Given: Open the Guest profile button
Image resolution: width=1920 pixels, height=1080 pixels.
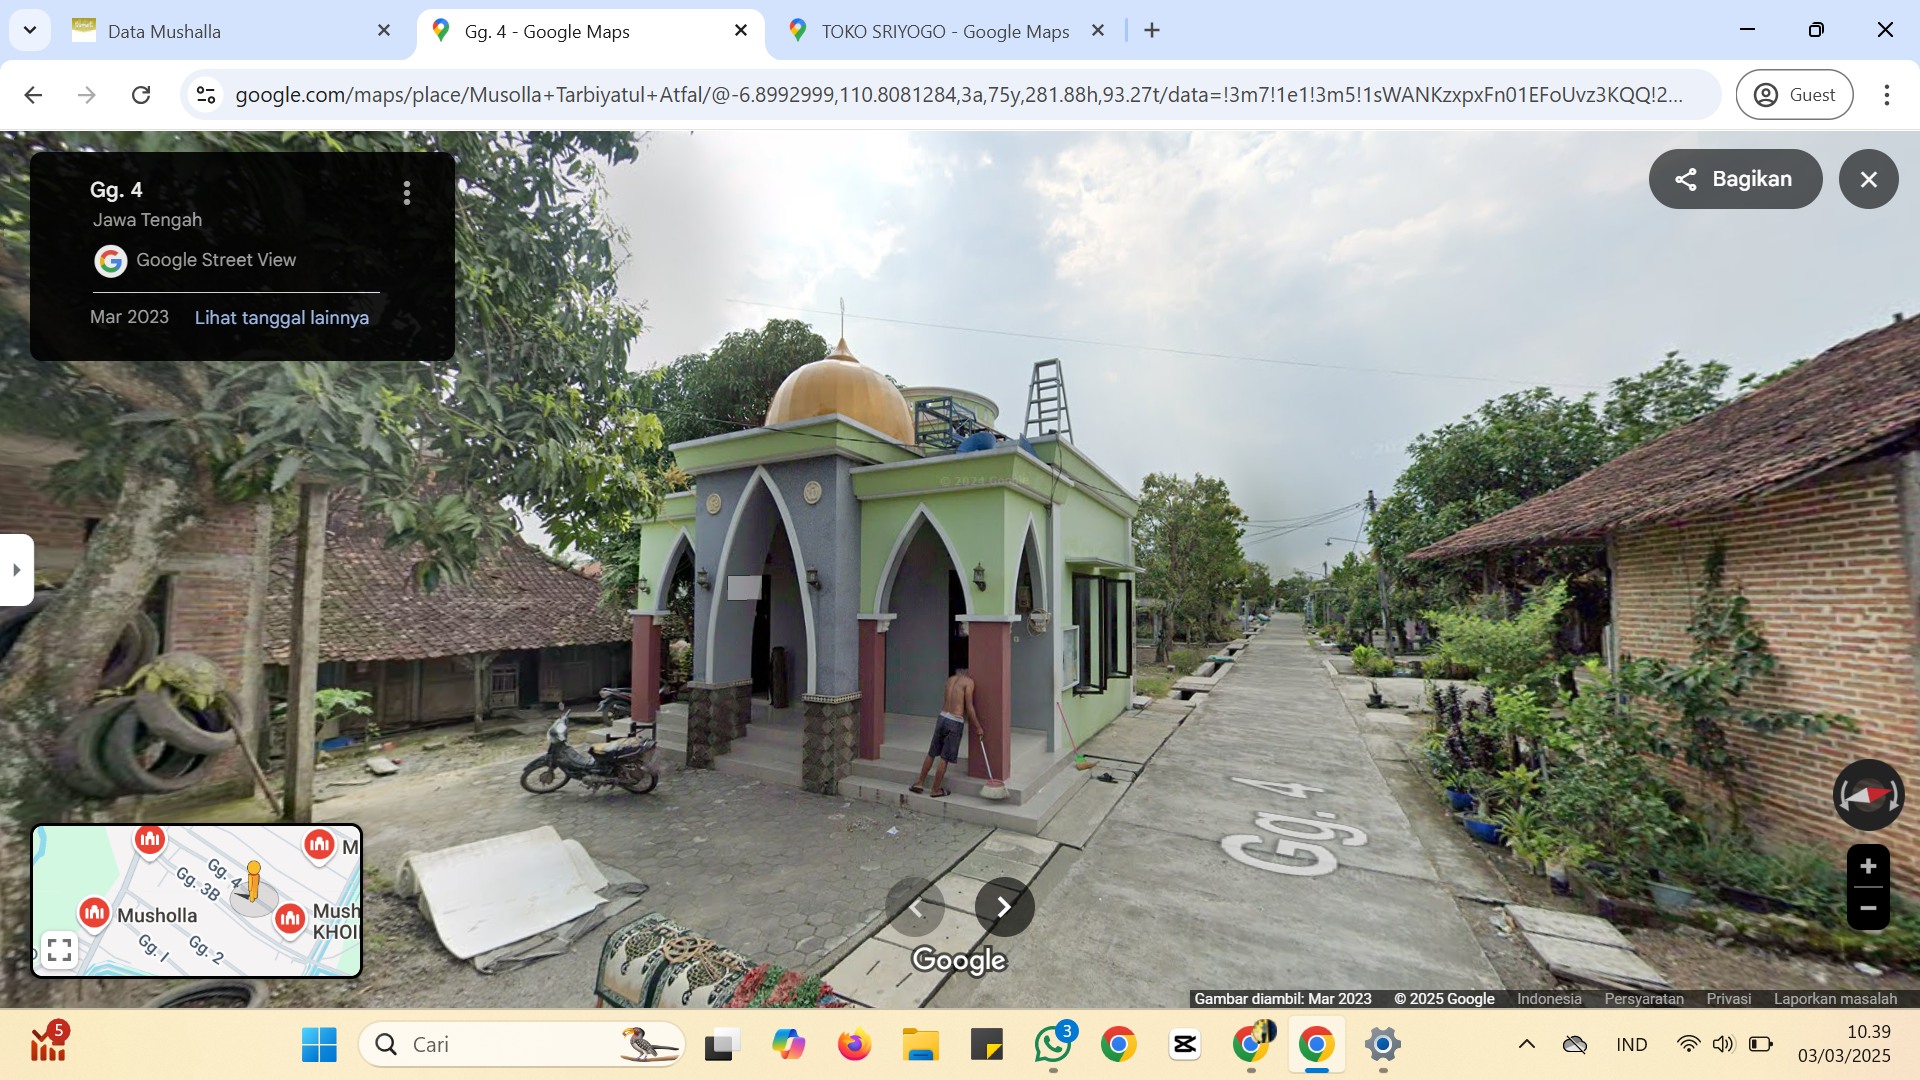Looking at the screenshot, I should click(x=1794, y=95).
